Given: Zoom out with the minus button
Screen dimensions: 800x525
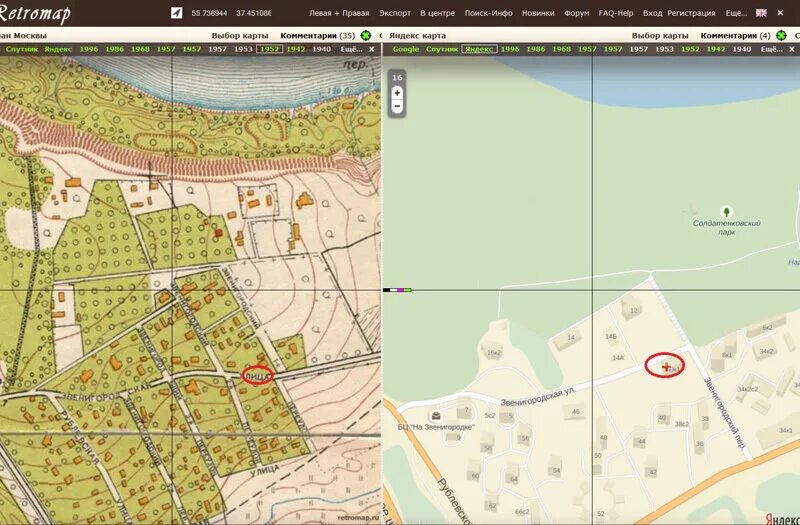Looking at the screenshot, I should click(x=397, y=106).
